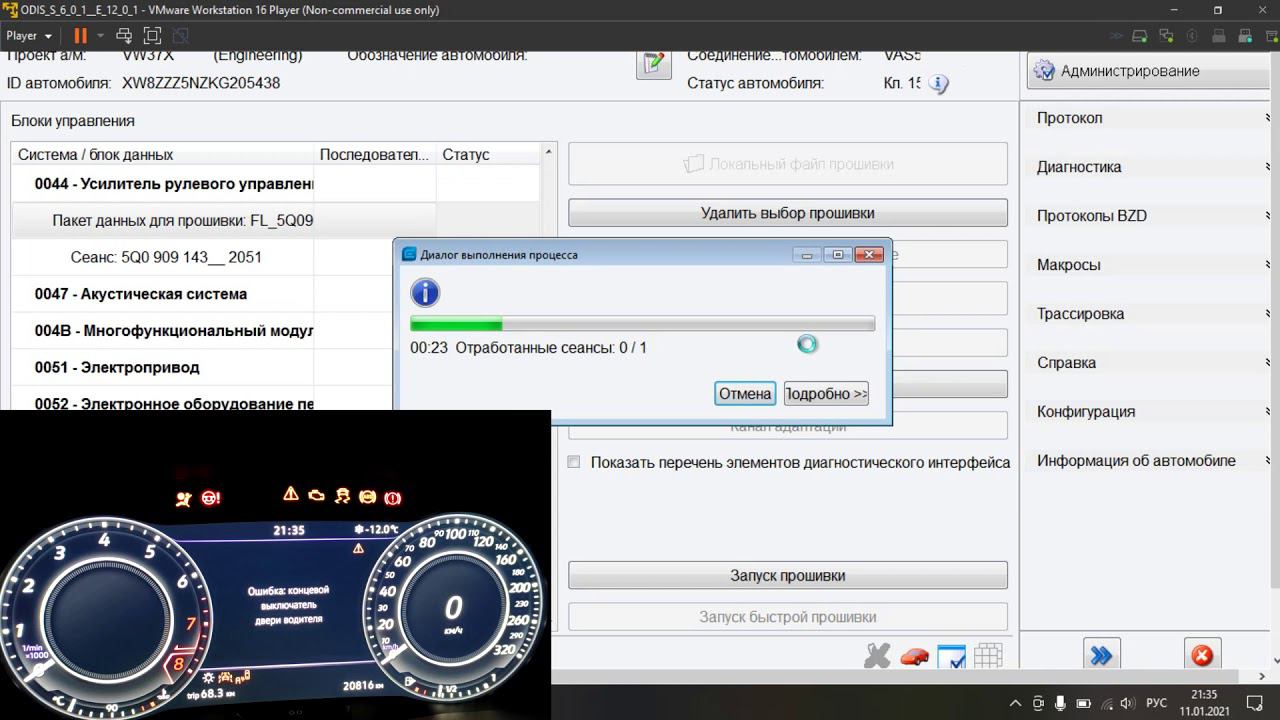The height and width of the screenshot is (720, 1280).
Task: Open the power options dropdown arrow
Action: point(99,36)
